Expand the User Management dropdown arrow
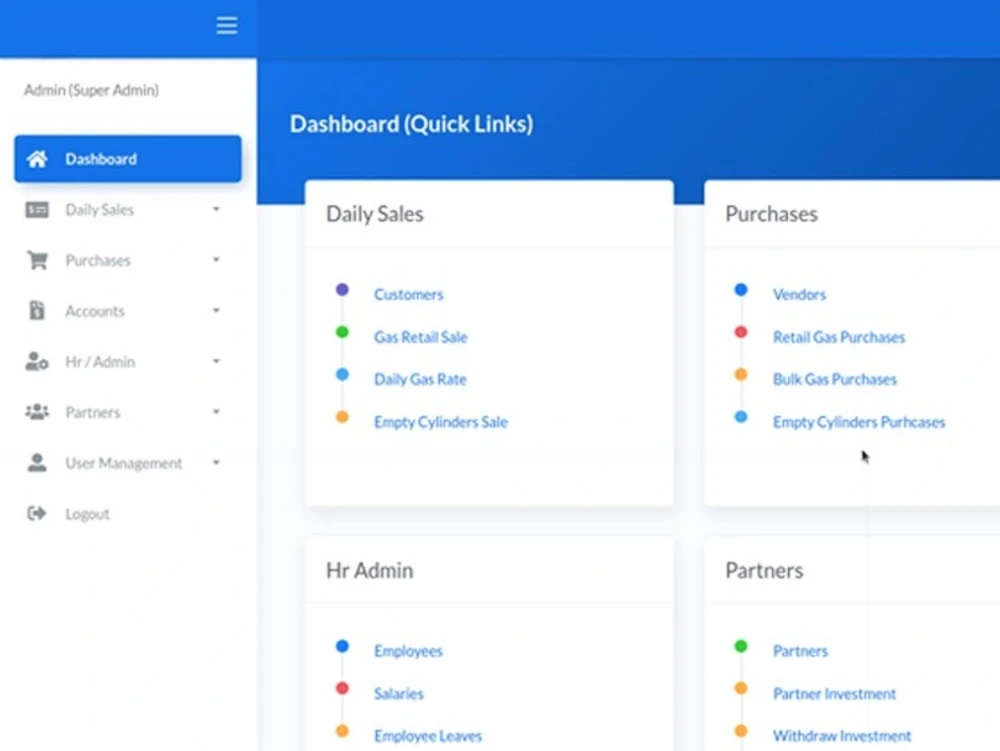1000x751 pixels. (216, 462)
